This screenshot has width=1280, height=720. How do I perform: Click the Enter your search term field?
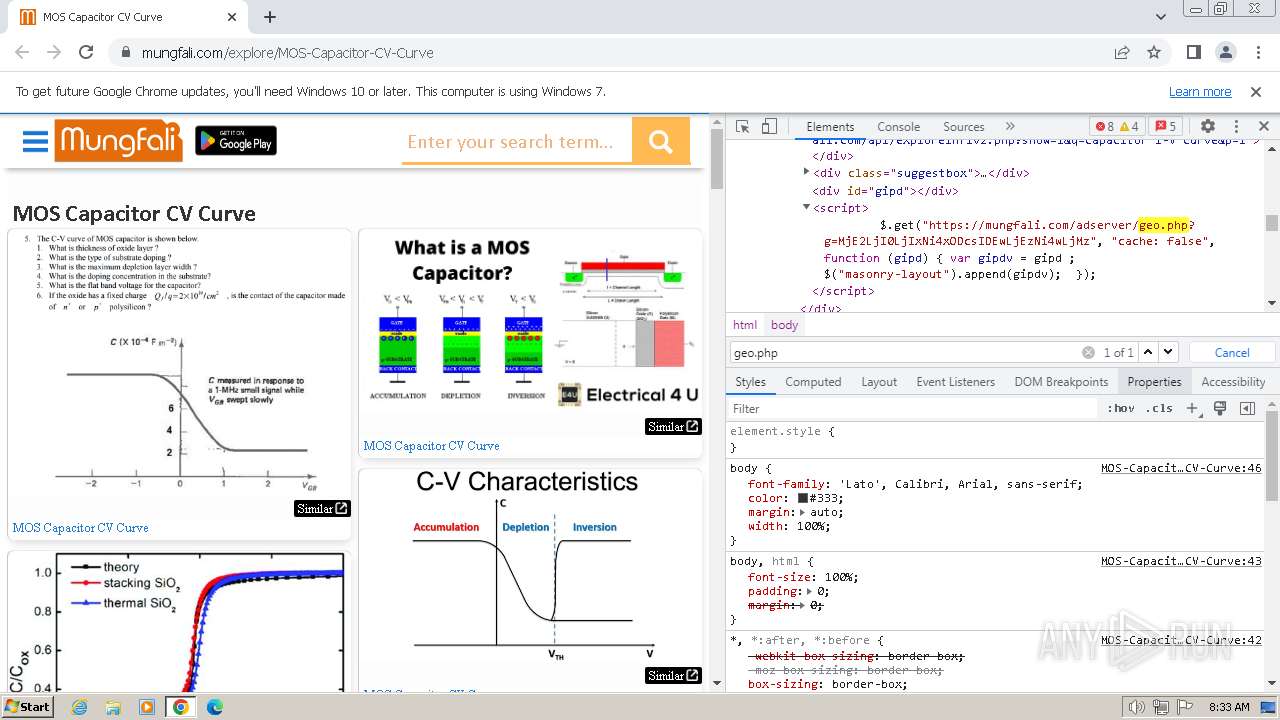[x=516, y=141]
